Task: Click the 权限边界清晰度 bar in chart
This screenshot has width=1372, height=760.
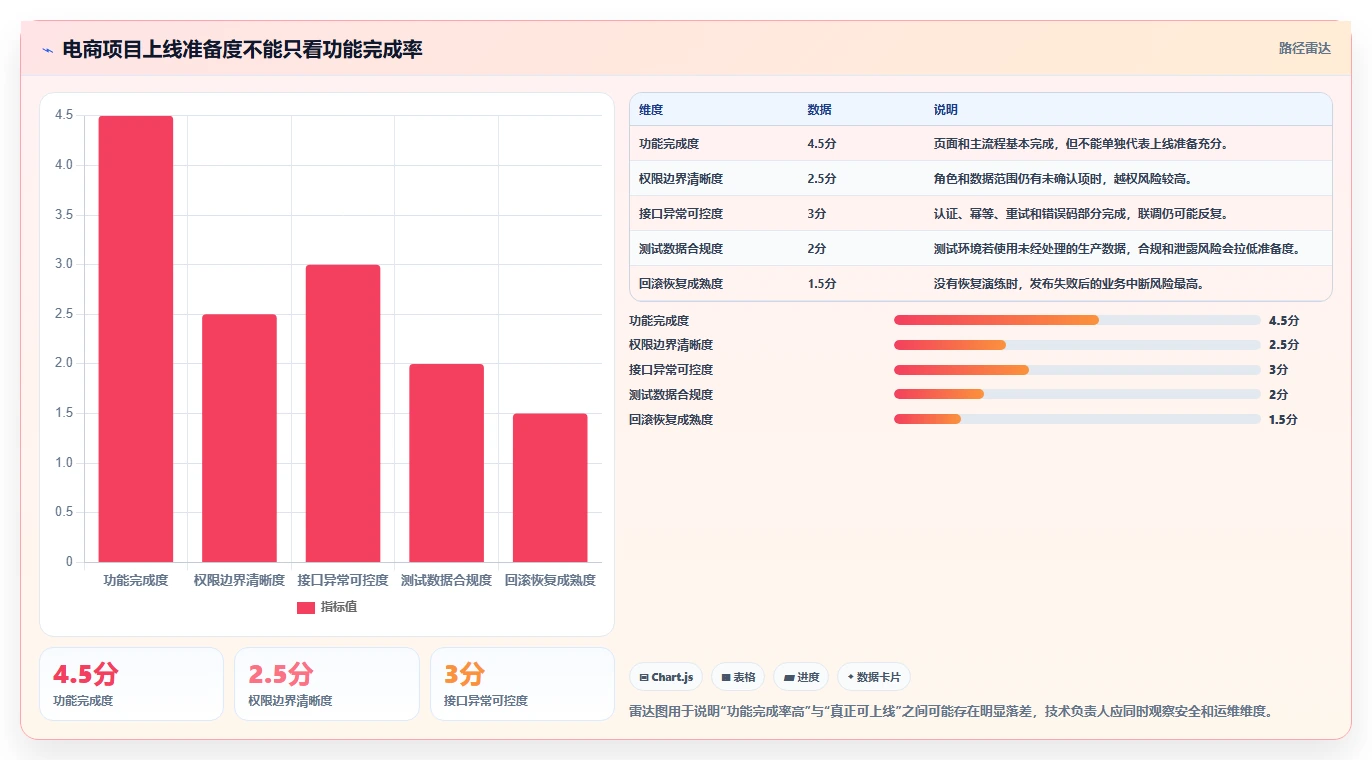Action: pyautogui.click(x=239, y=438)
